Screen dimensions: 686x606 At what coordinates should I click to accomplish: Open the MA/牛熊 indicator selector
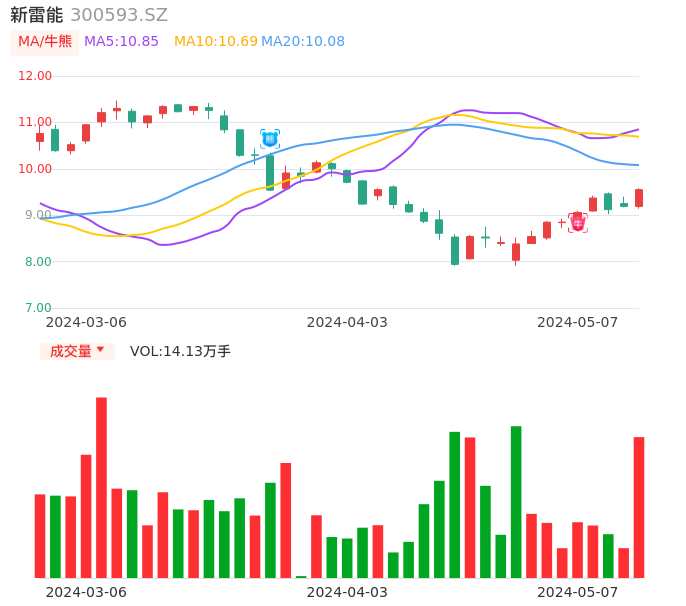(45, 42)
